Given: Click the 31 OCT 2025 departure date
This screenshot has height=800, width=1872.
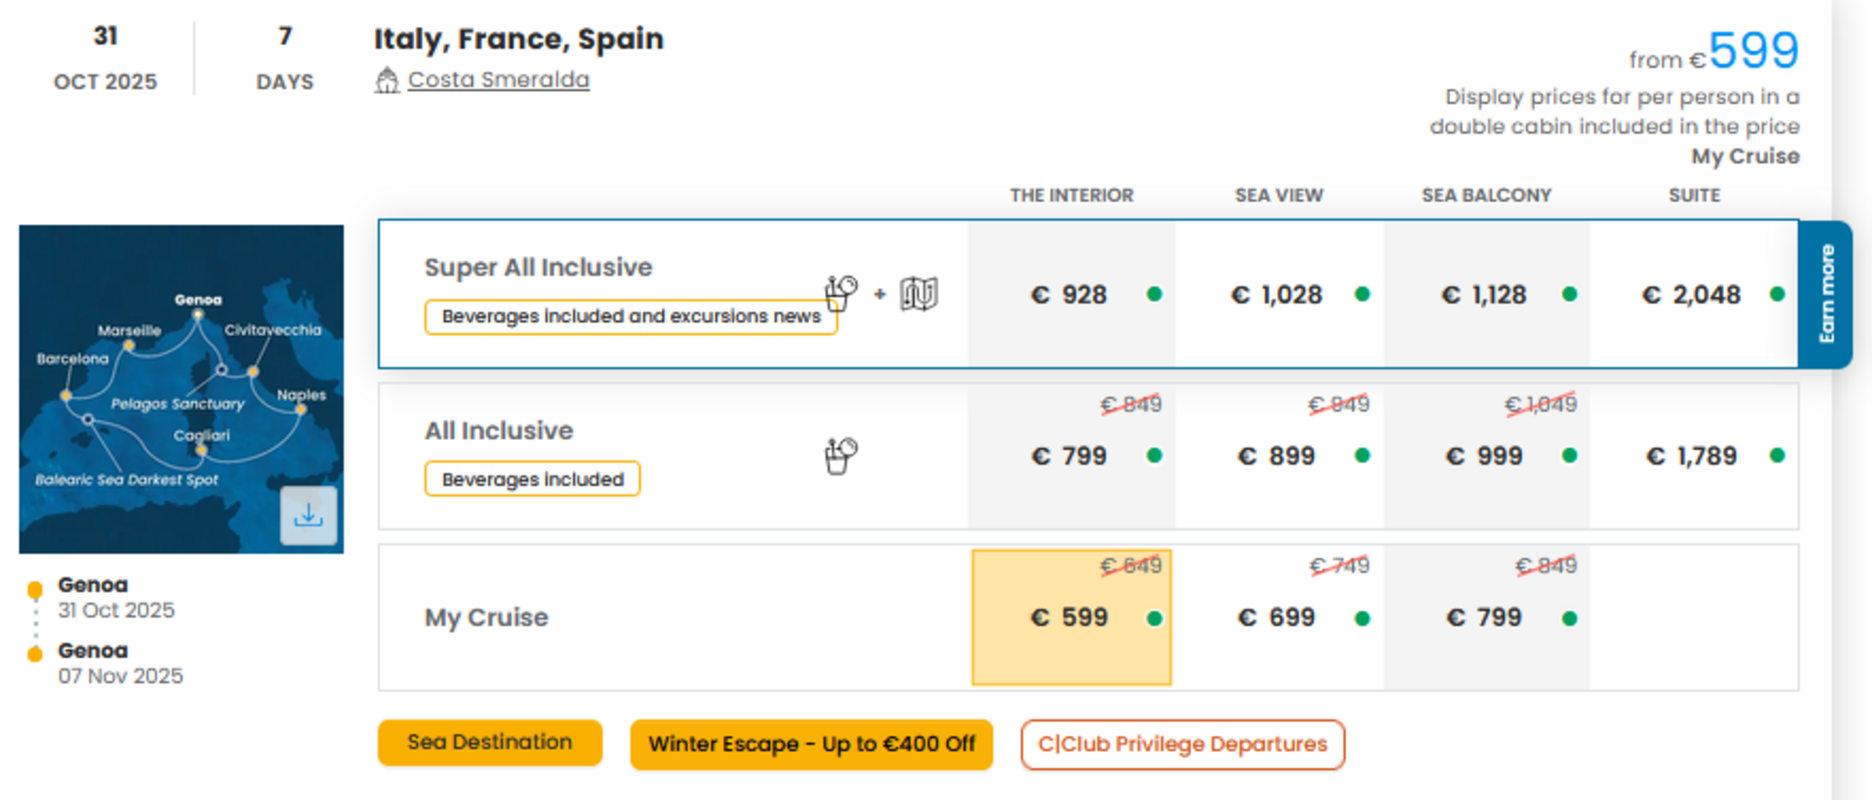Looking at the screenshot, I should [105, 58].
